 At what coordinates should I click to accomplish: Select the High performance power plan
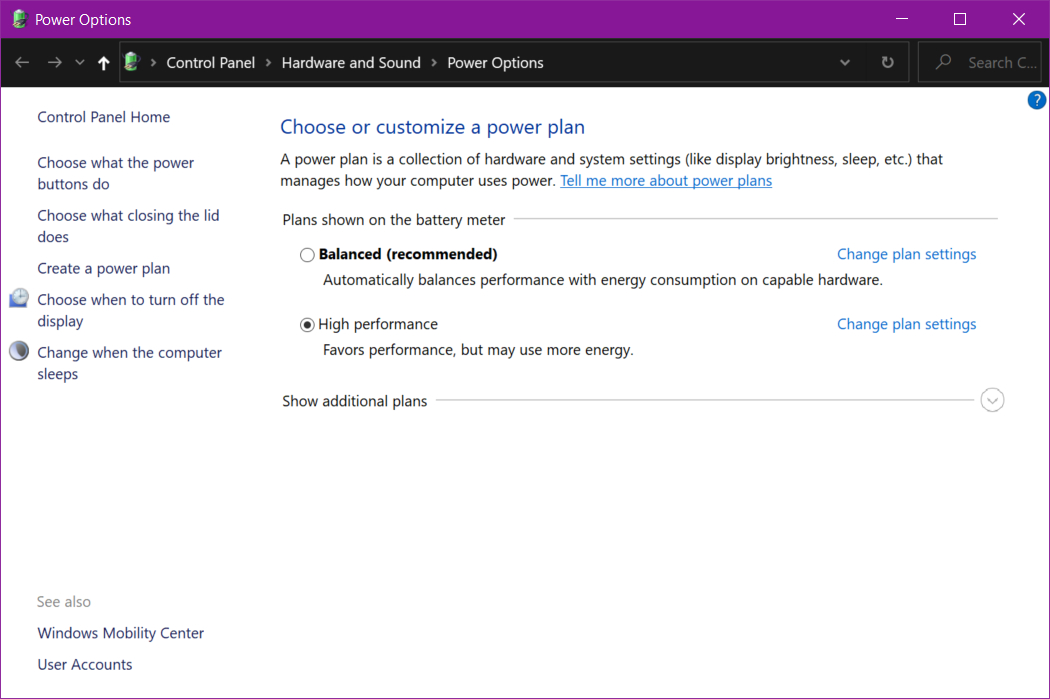click(x=307, y=324)
